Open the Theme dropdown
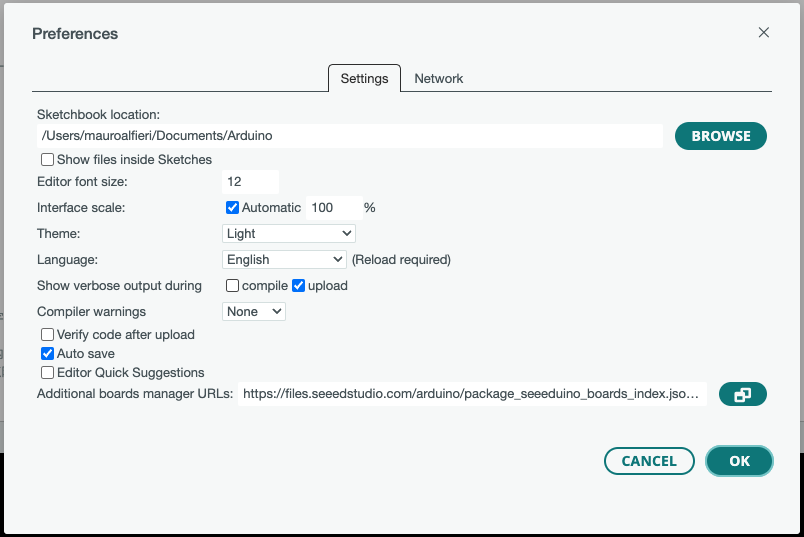 point(289,234)
